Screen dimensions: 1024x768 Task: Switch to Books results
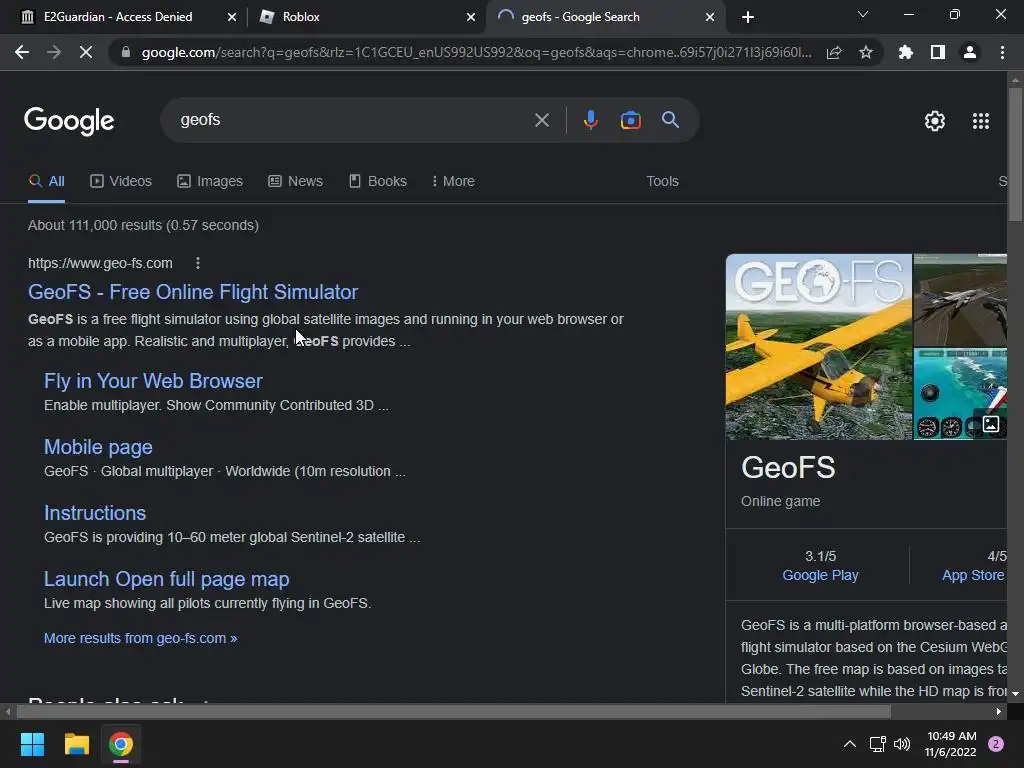tap(377, 182)
